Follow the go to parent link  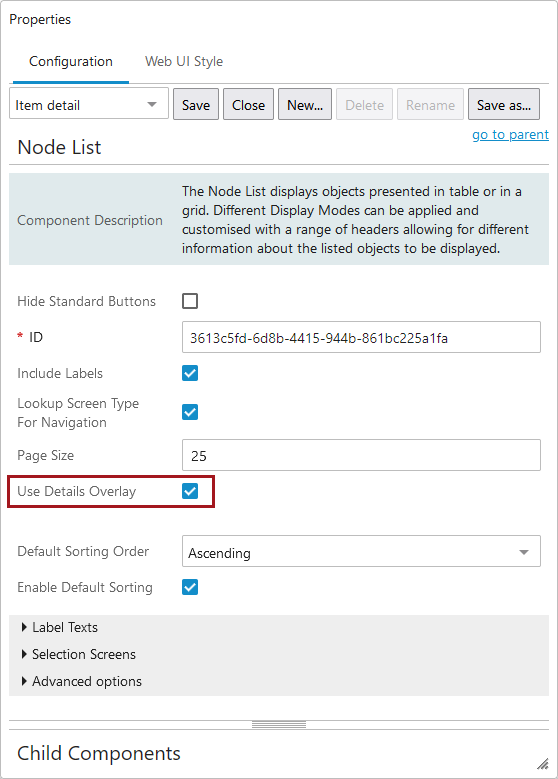tap(510, 135)
